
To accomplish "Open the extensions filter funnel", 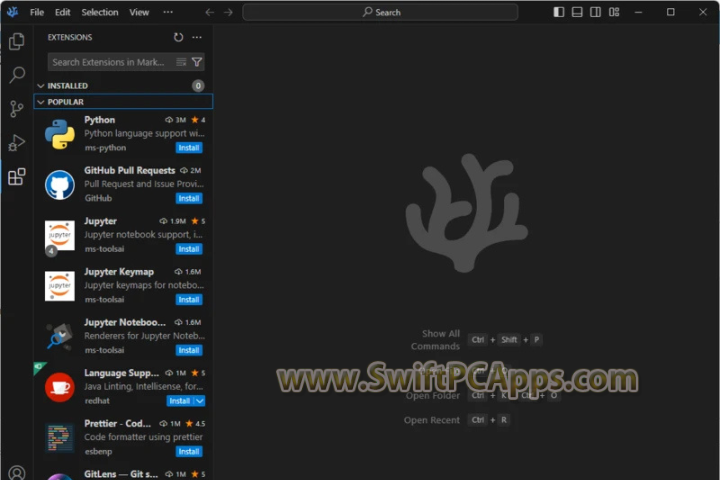I will coord(197,62).
